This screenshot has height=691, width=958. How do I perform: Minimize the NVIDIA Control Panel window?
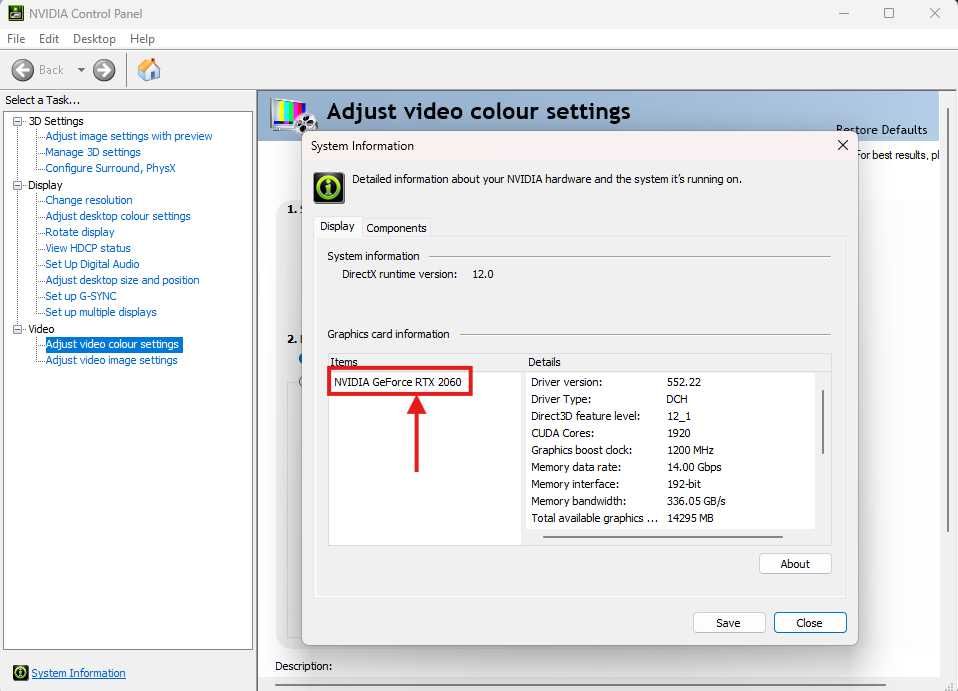(844, 13)
